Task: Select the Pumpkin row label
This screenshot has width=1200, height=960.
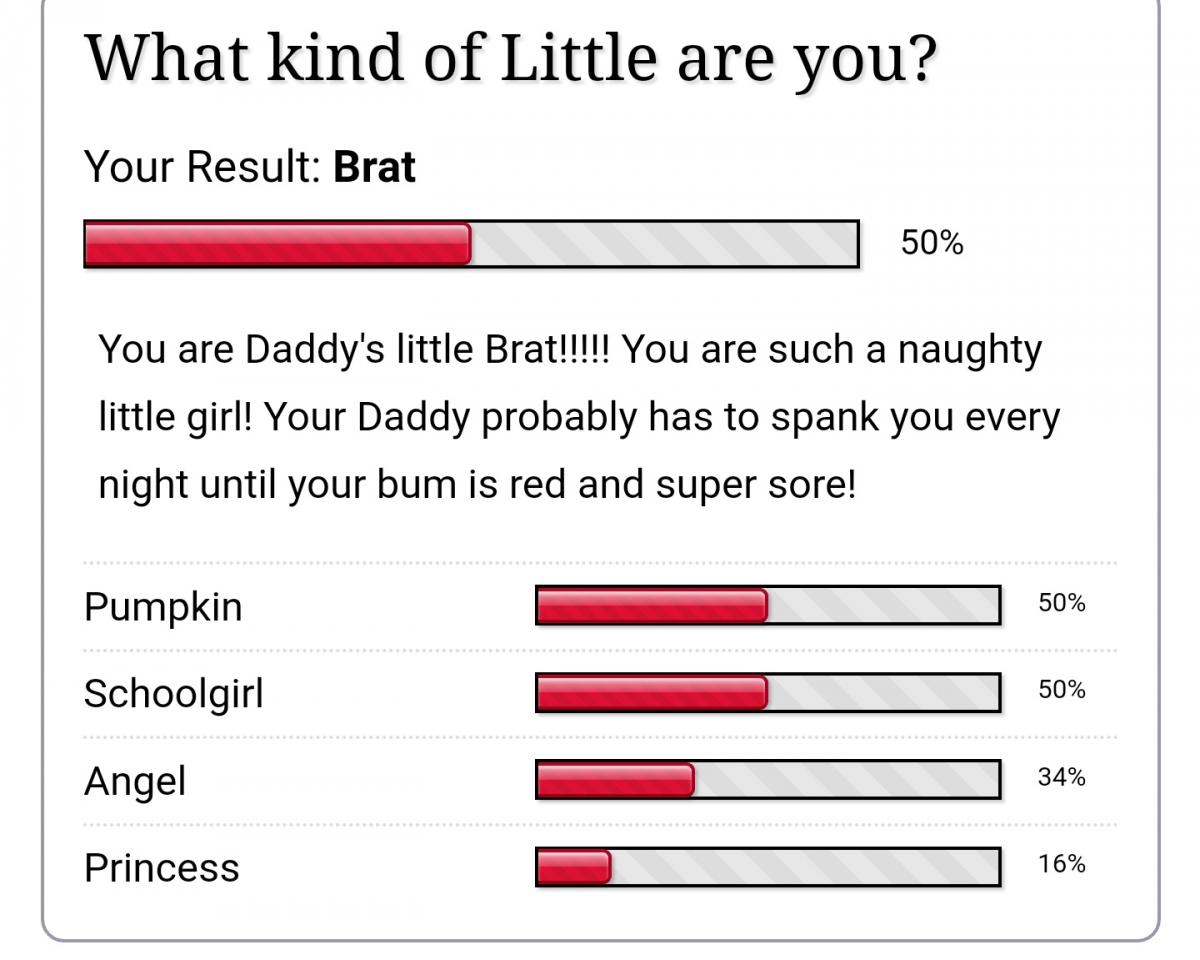Action: pos(163,607)
